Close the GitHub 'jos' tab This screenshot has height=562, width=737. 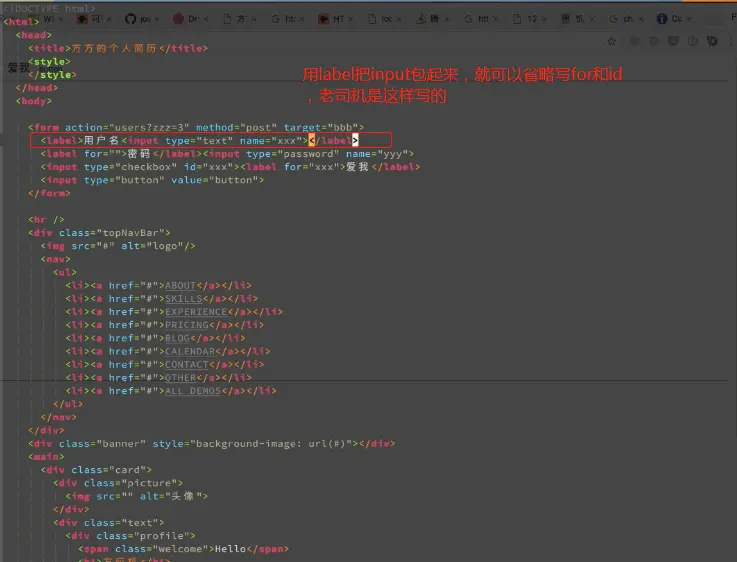coord(157,19)
